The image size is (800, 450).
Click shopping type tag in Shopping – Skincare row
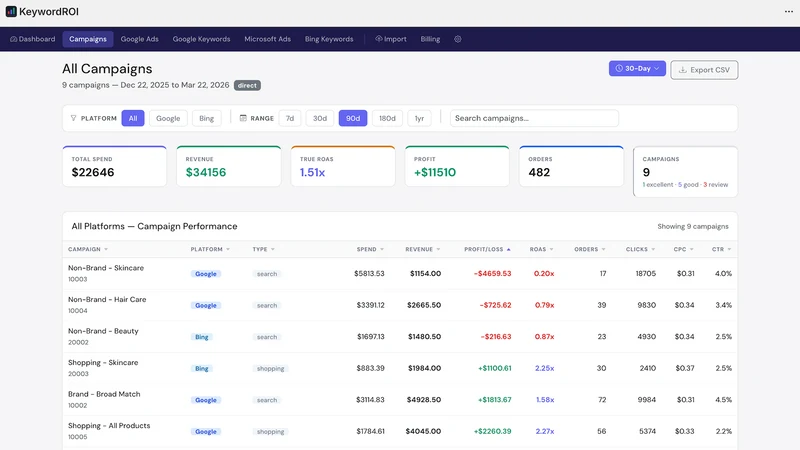(x=270, y=369)
